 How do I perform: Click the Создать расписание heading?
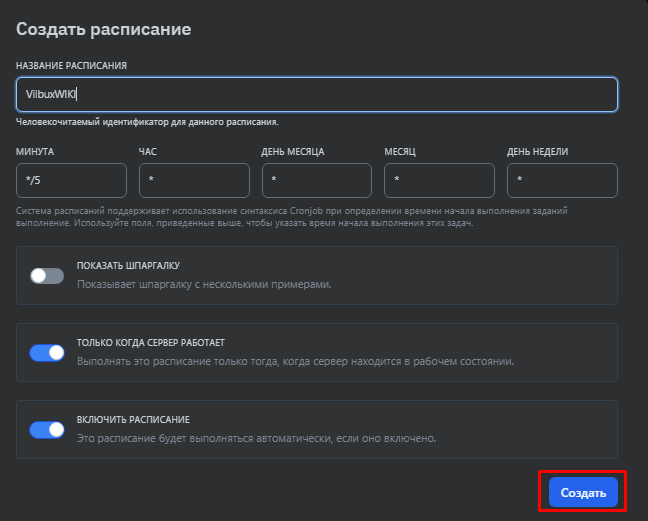point(103,29)
